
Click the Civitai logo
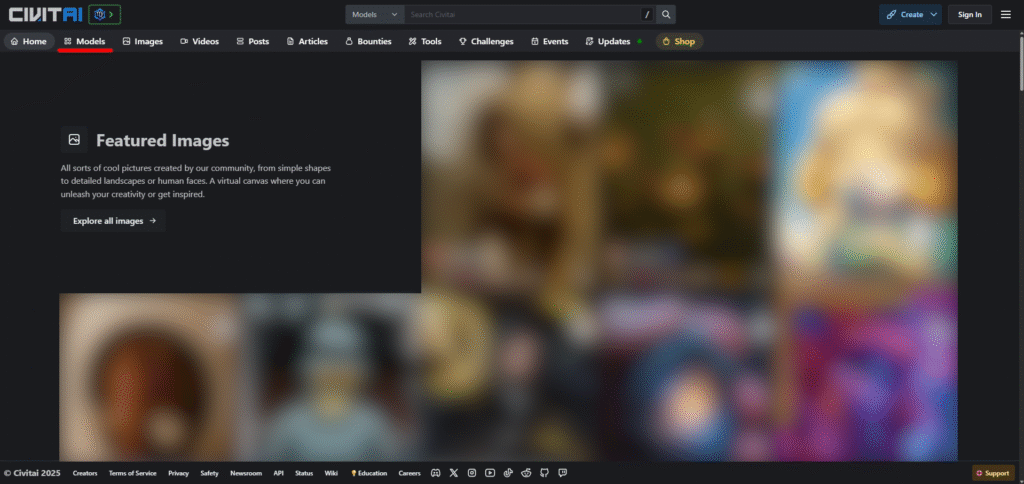43,14
